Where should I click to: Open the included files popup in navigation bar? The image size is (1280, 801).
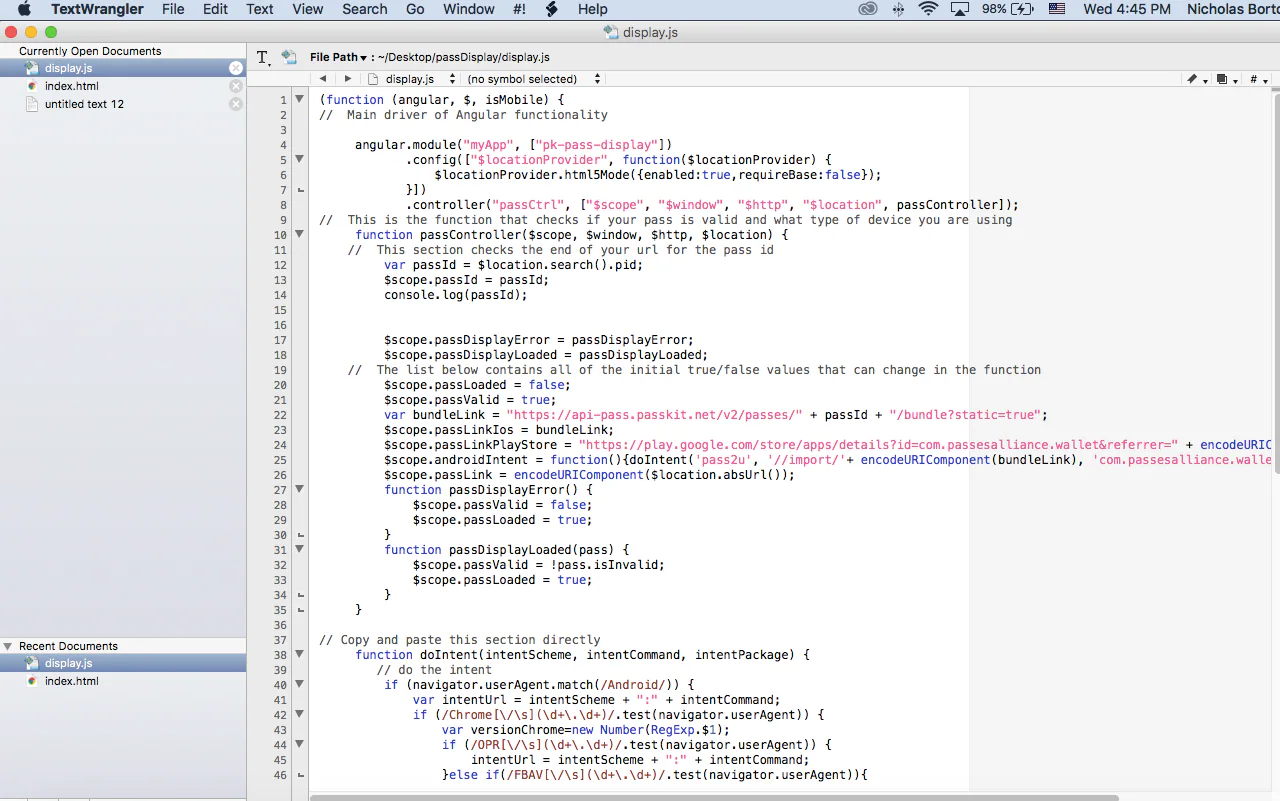1227,79
